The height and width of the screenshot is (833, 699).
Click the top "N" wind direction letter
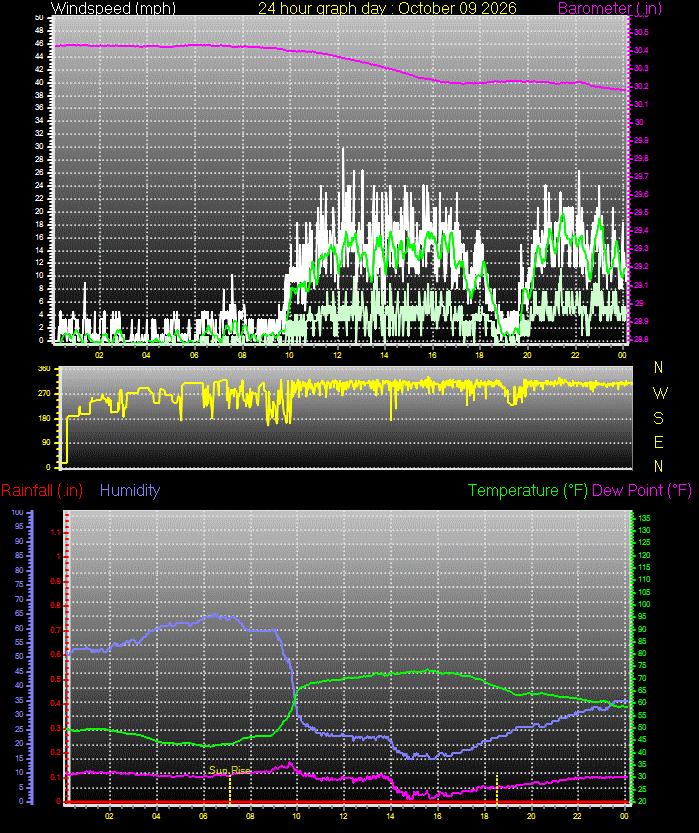point(659,367)
